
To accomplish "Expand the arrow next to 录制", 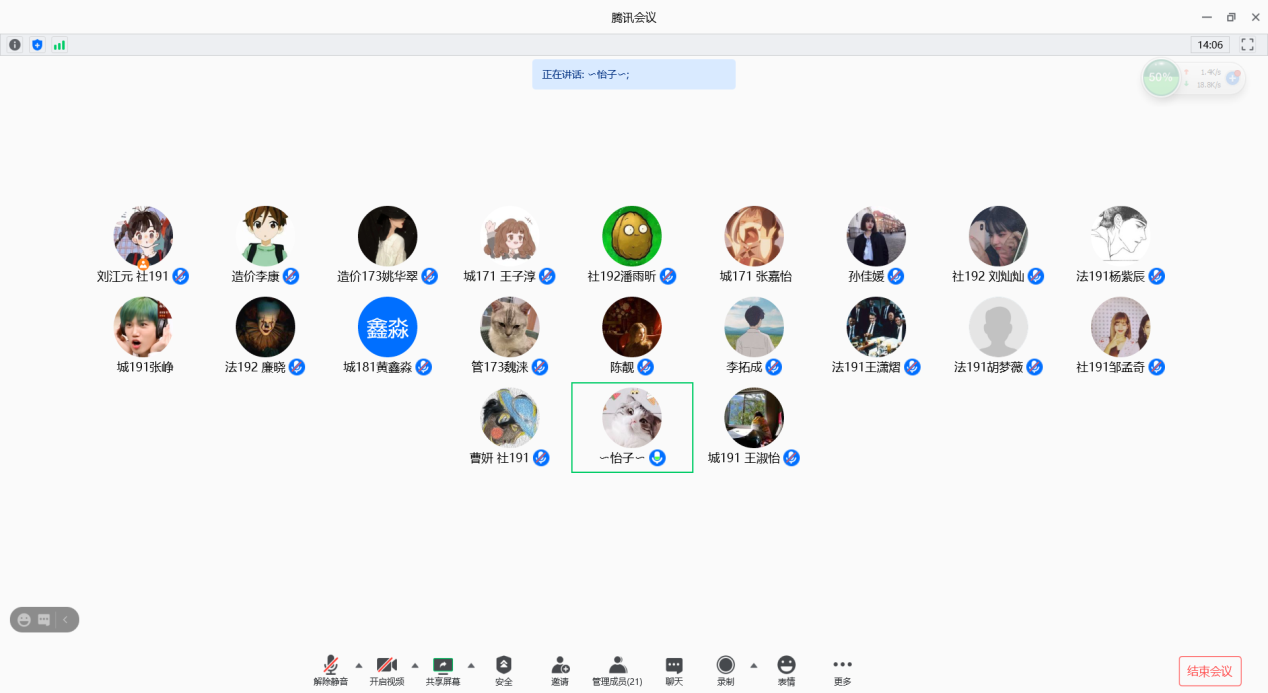I will [753, 665].
